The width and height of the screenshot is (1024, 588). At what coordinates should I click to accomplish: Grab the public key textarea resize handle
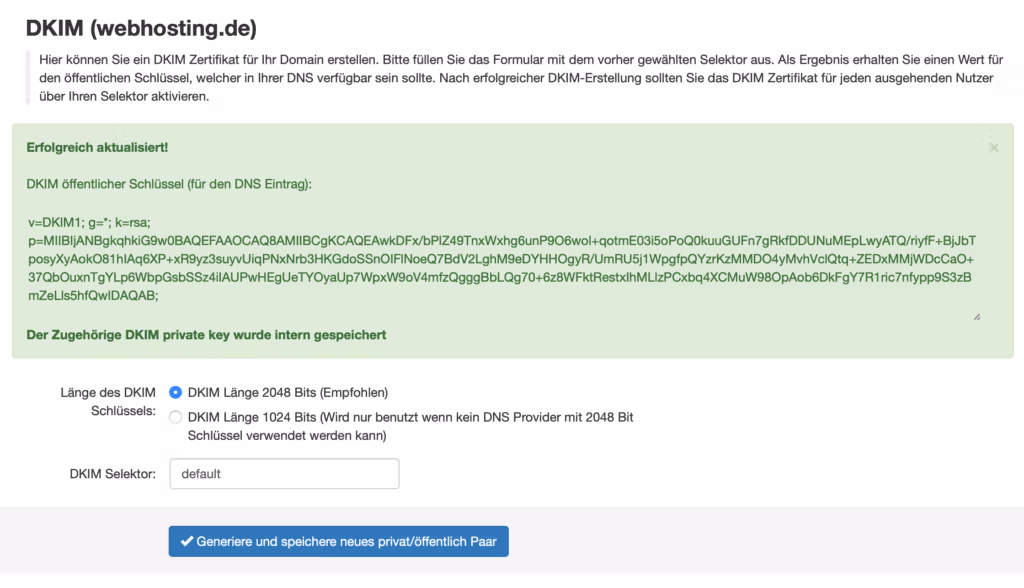point(976,316)
